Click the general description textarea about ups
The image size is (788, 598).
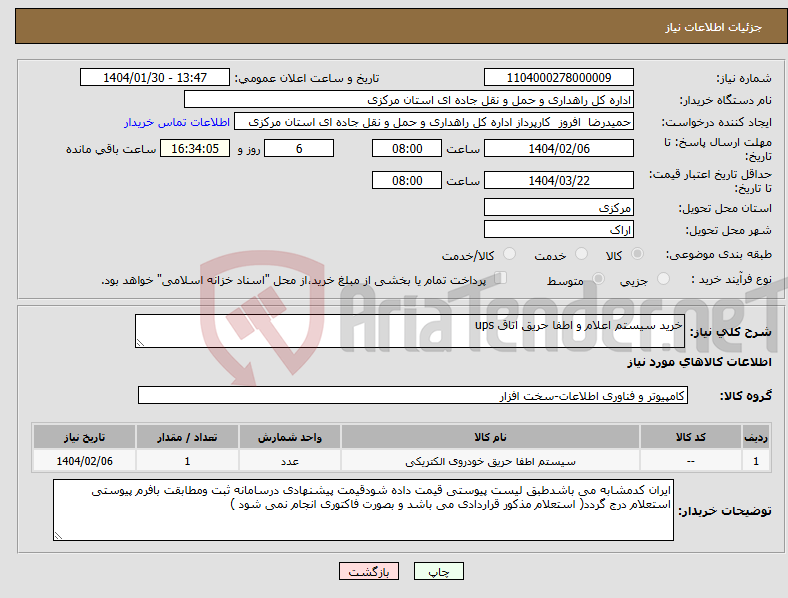click(410, 331)
